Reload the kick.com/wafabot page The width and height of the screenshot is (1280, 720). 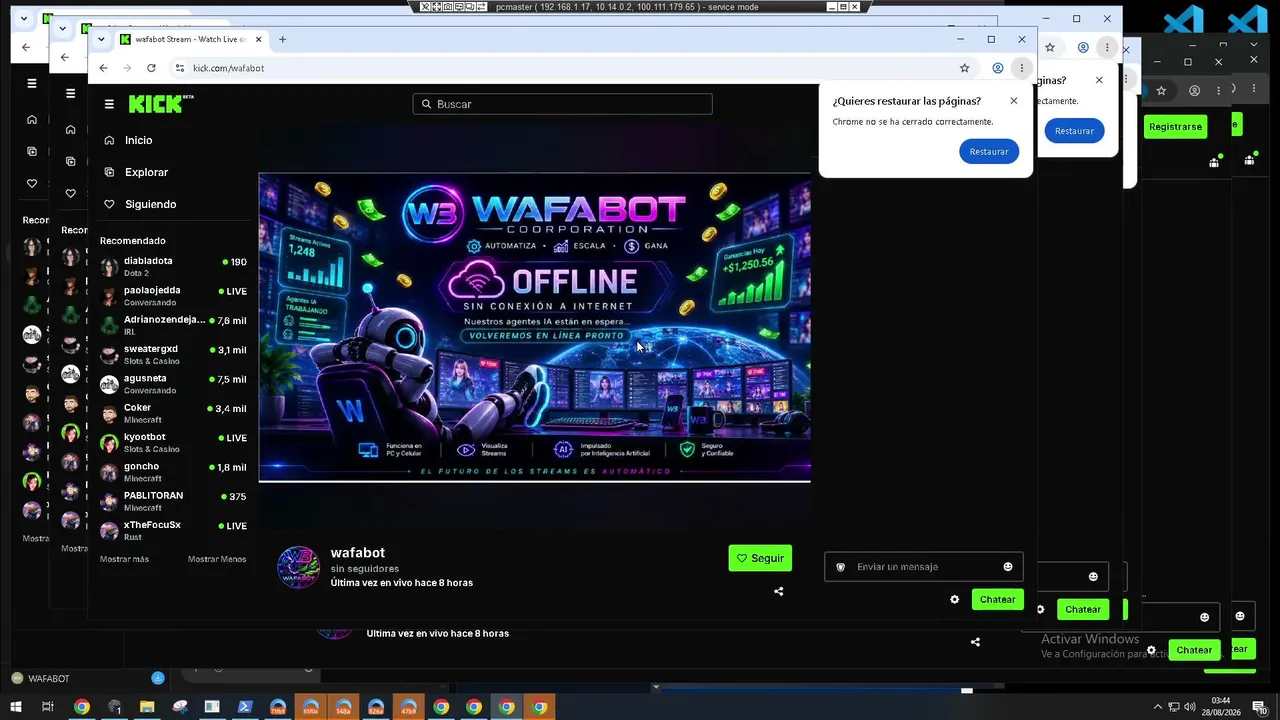coord(151,68)
